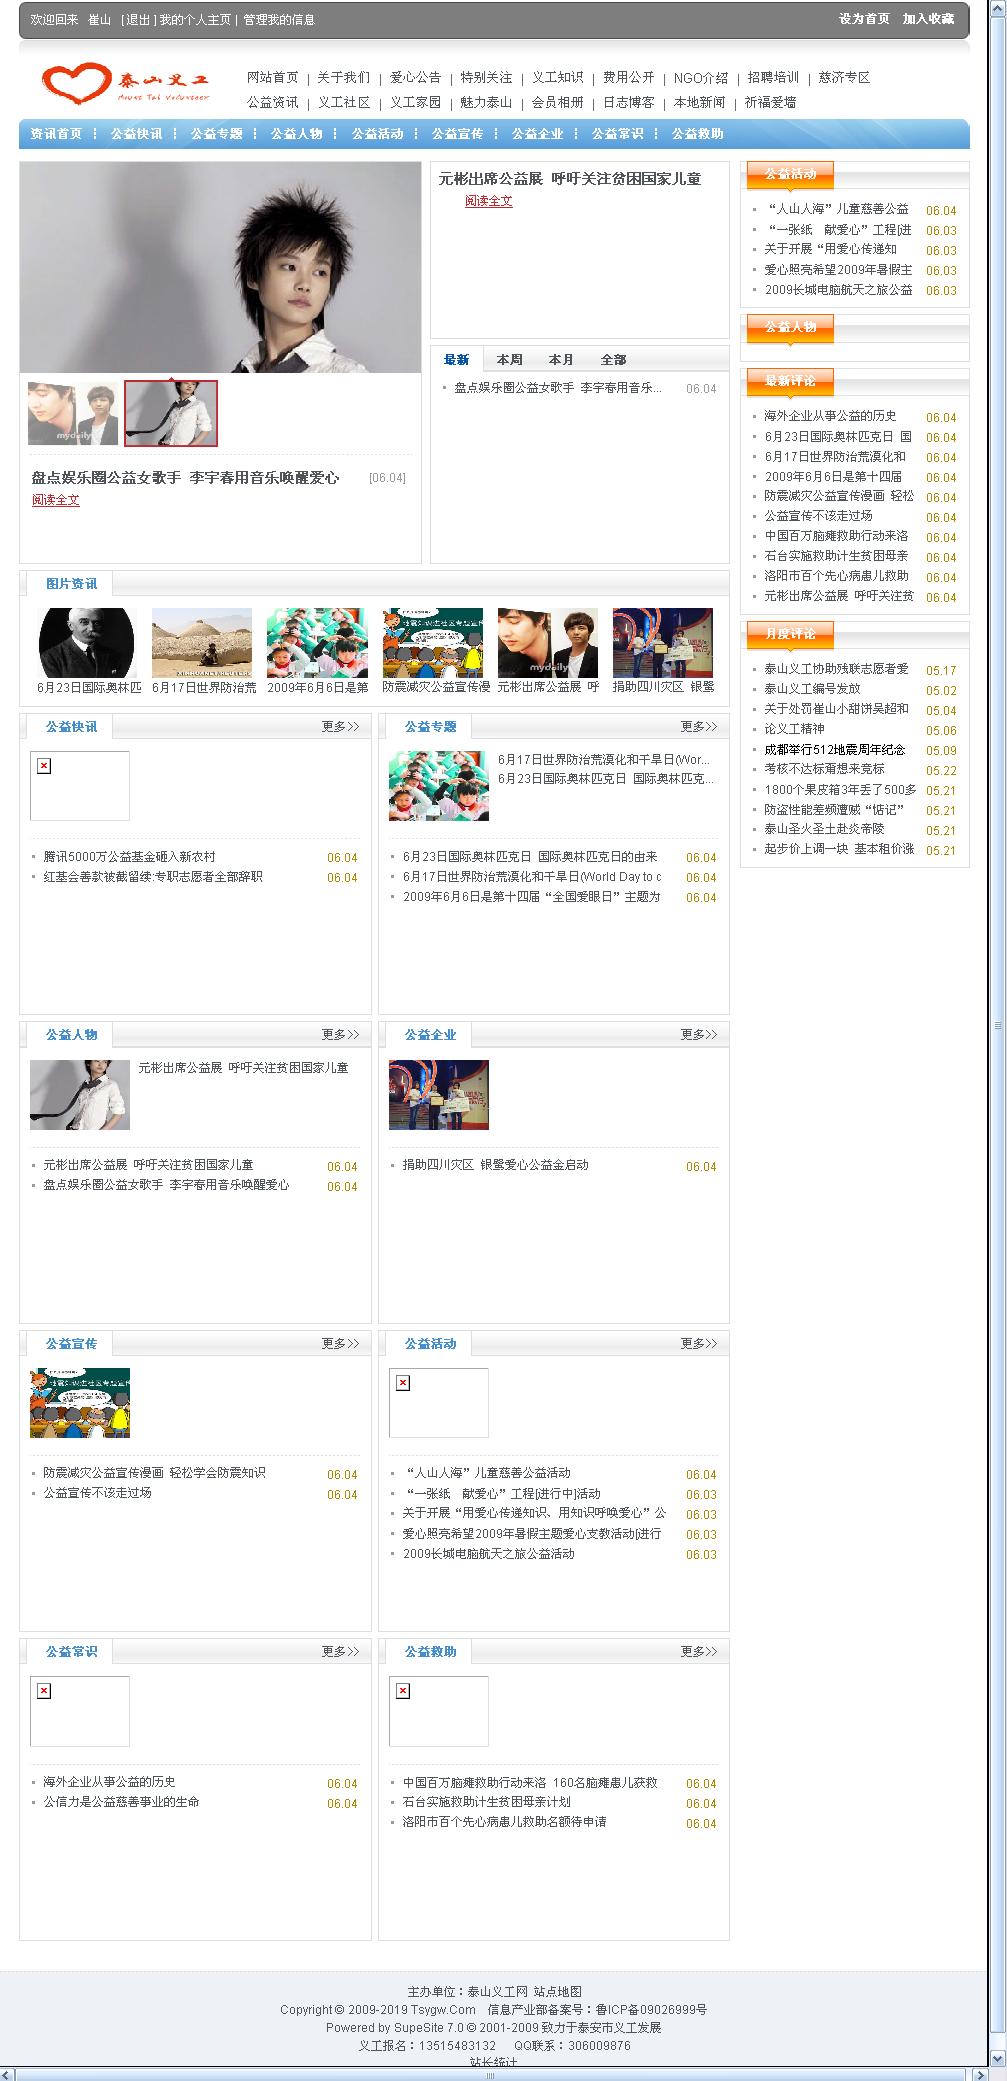
Task: Open 公信力是公益慈善事业的生命 article
Action: tap(121, 1802)
